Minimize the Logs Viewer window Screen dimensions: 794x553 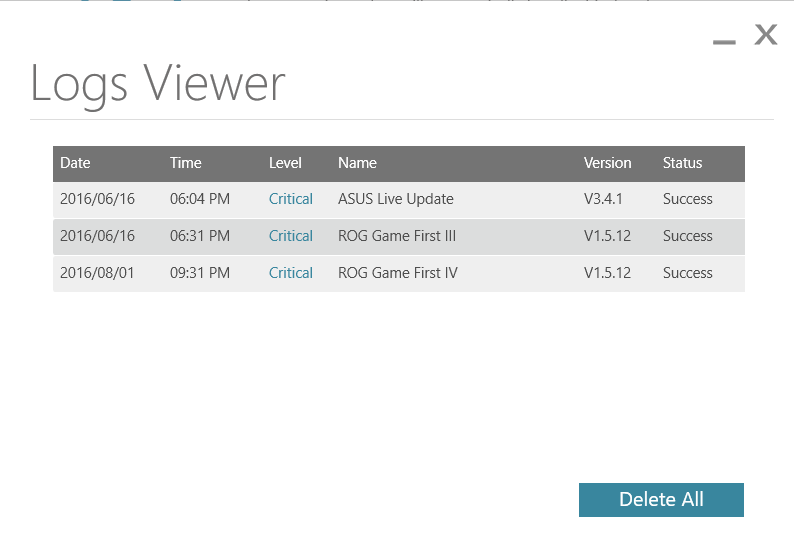(724, 42)
